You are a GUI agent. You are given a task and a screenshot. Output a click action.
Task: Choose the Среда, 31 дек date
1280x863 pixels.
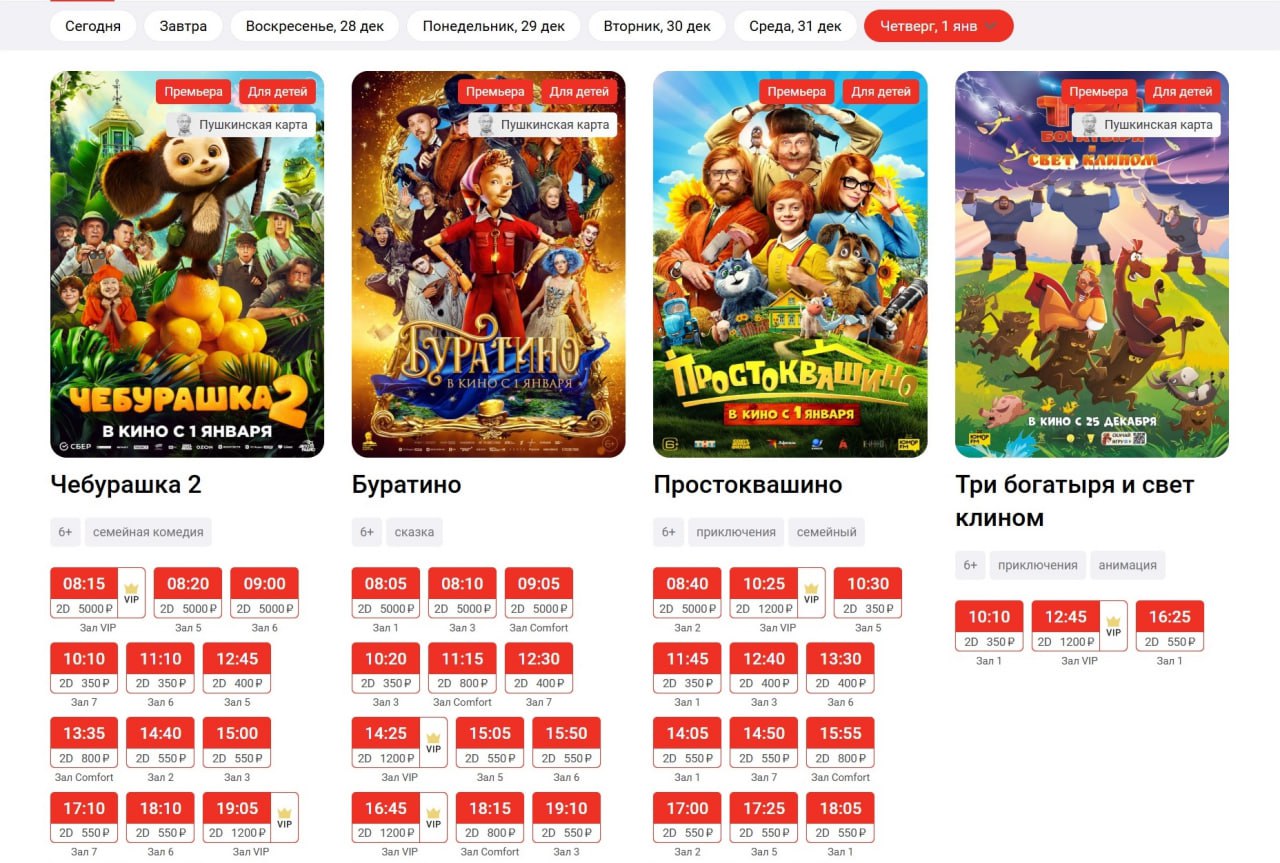pos(795,26)
